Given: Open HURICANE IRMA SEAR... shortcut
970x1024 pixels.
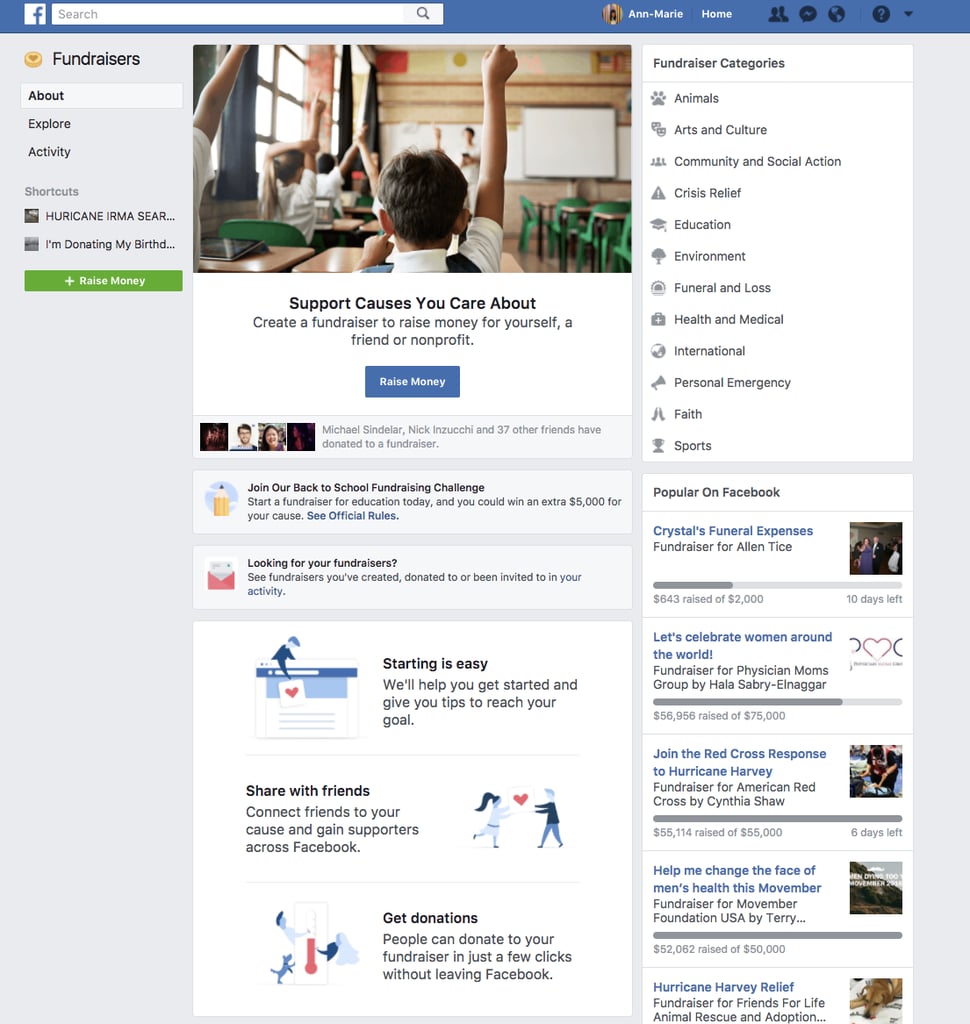Looking at the screenshot, I should coord(100,216).
